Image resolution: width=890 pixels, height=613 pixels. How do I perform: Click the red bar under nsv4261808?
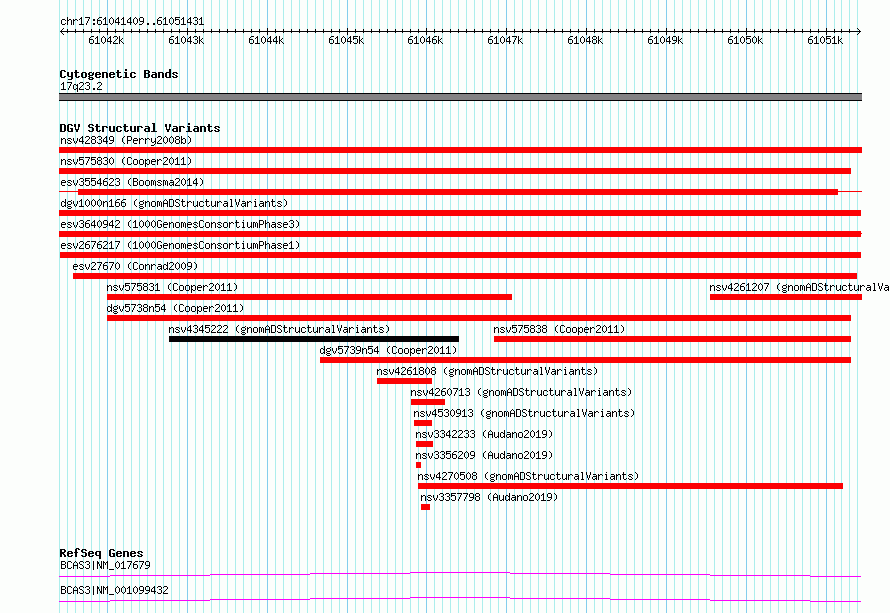405,381
